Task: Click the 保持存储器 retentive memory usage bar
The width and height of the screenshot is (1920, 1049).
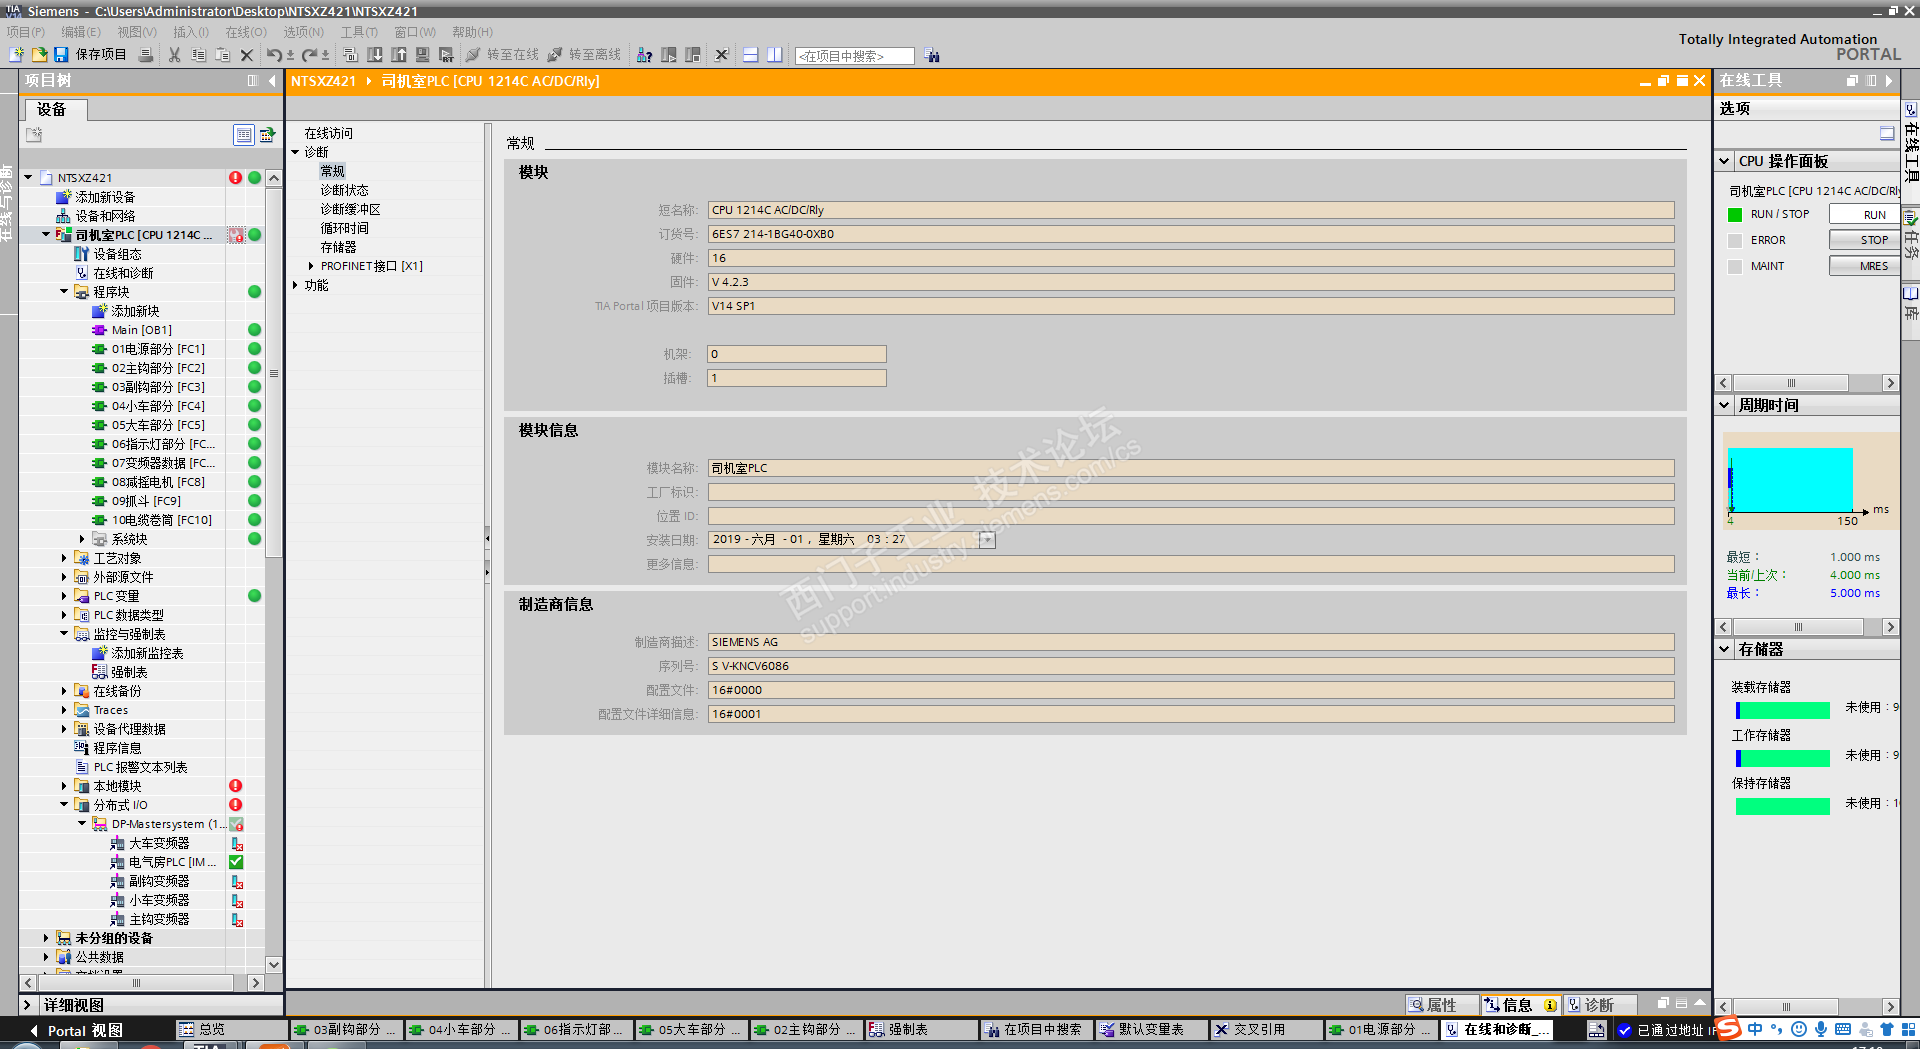Action: click(x=1783, y=807)
